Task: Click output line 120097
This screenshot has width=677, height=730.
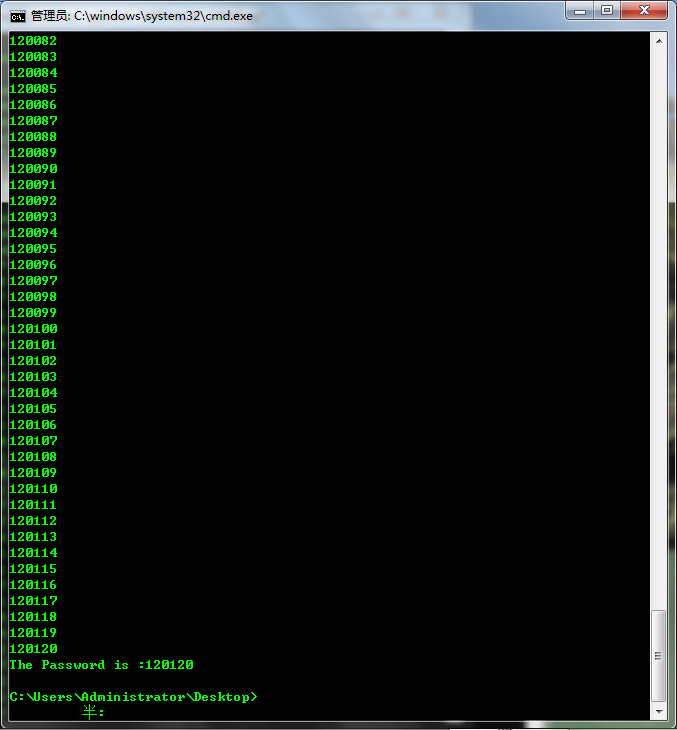Action: (33, 281)
